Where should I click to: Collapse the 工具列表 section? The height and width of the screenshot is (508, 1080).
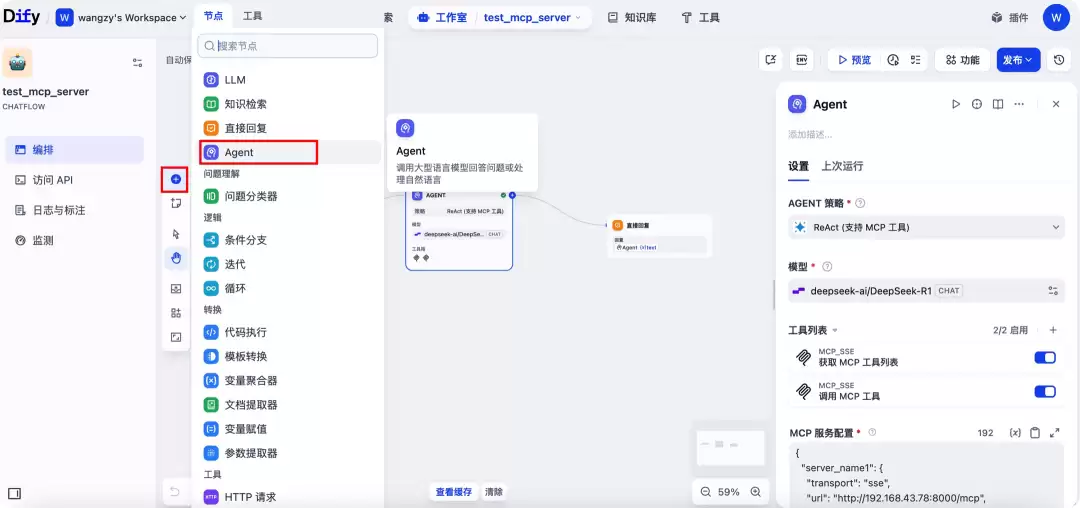813,330
